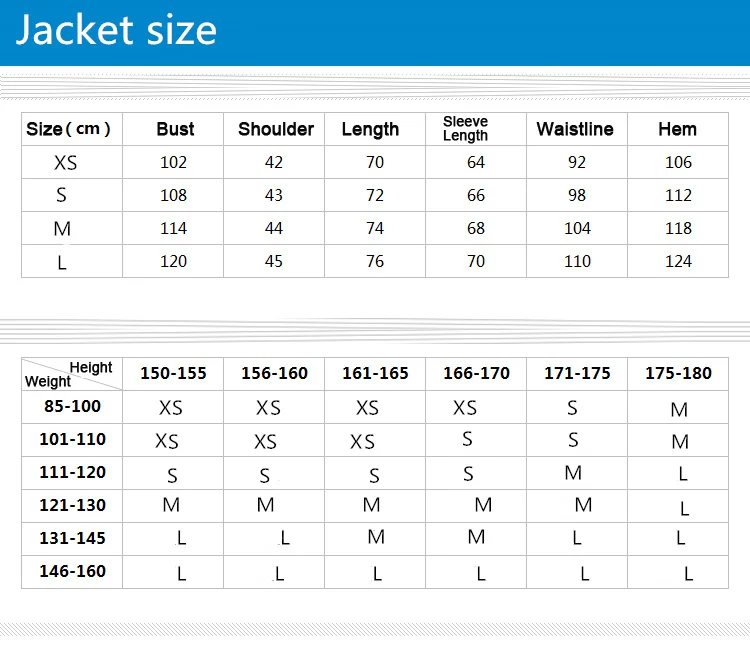Image resolution: width=750 pixels, height=652 pixels.
Task: Select the L row label in measurements table
Action: (x=62, y=262)
